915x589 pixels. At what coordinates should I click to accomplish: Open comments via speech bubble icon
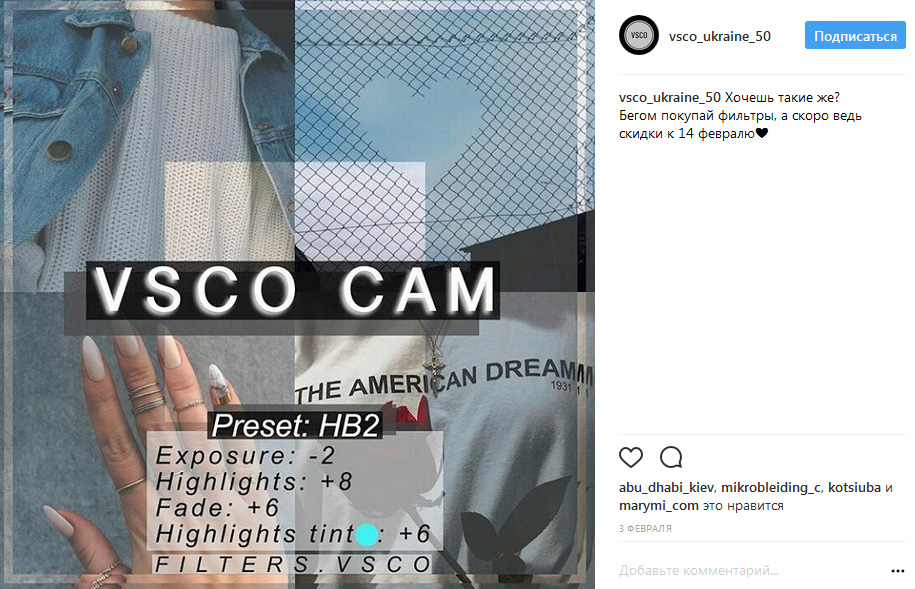coord(671,458)
